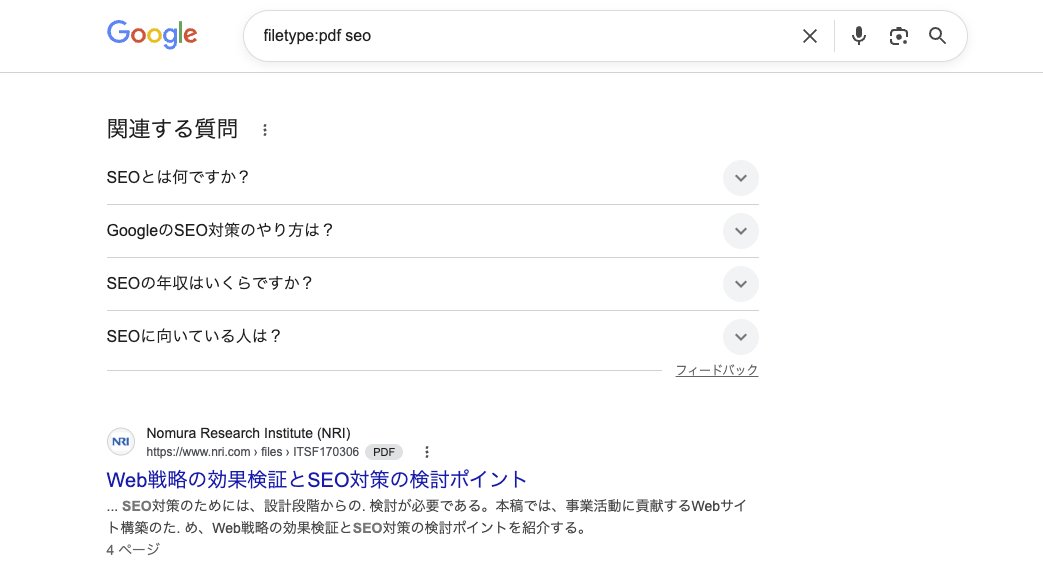Open the Web戦略の効果検証とSEO対策の検討ポイント result
Image resolution: width=1043 pixels, height=582 pixels.
(316, 479)
